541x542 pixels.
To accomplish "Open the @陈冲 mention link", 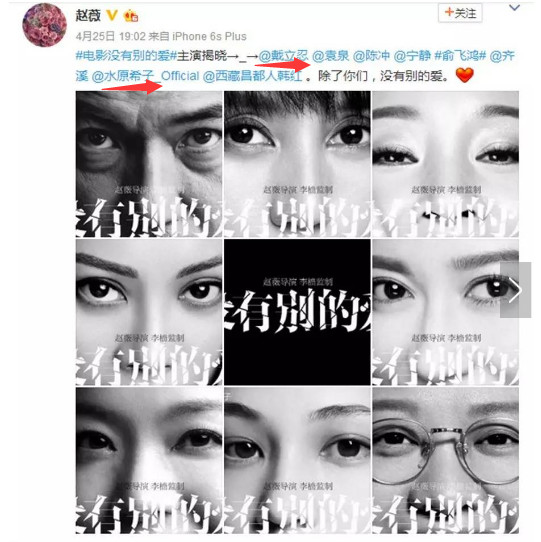I will tap(371, 56).
